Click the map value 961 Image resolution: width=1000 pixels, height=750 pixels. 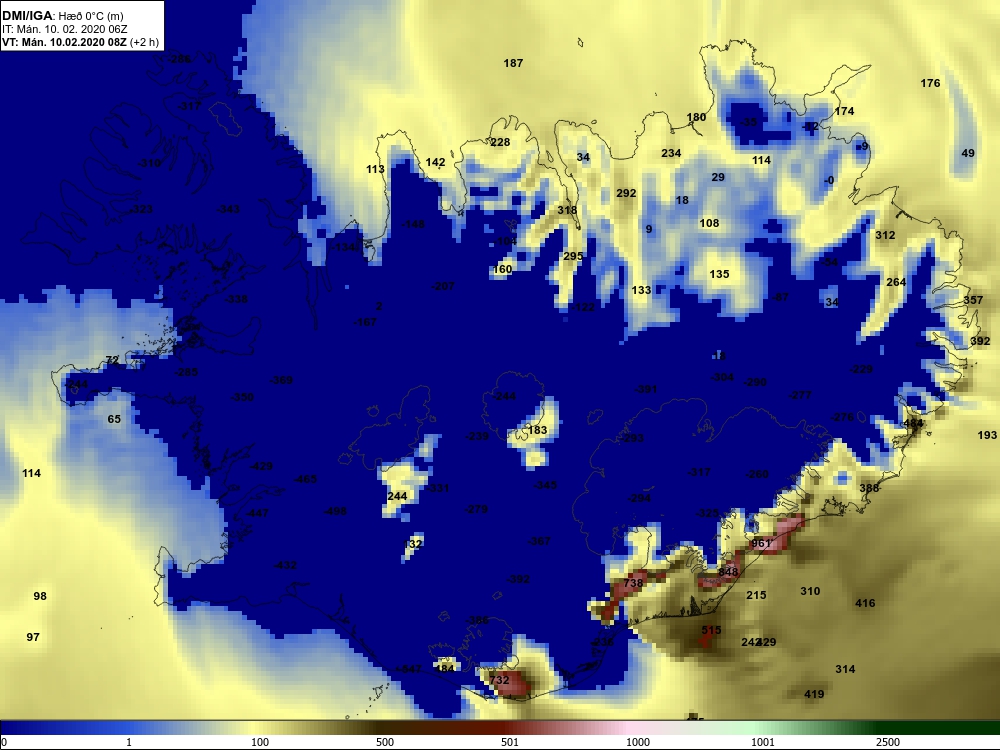(x=761, y=543)
